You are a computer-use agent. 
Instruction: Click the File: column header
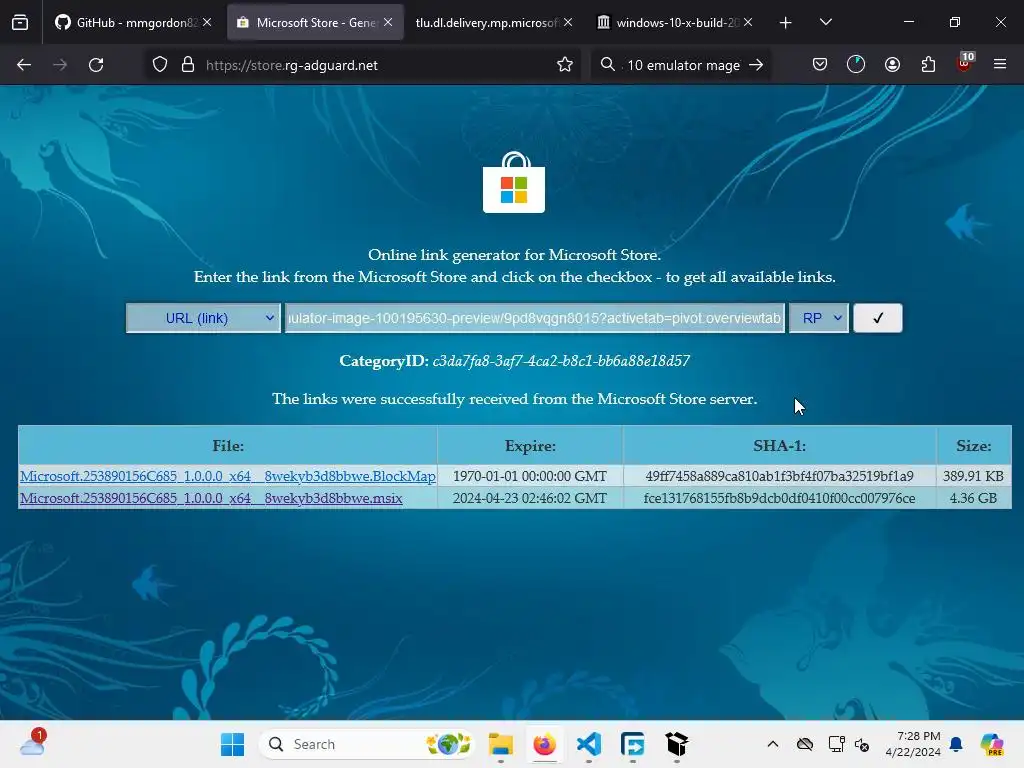(x=228, y=446)
